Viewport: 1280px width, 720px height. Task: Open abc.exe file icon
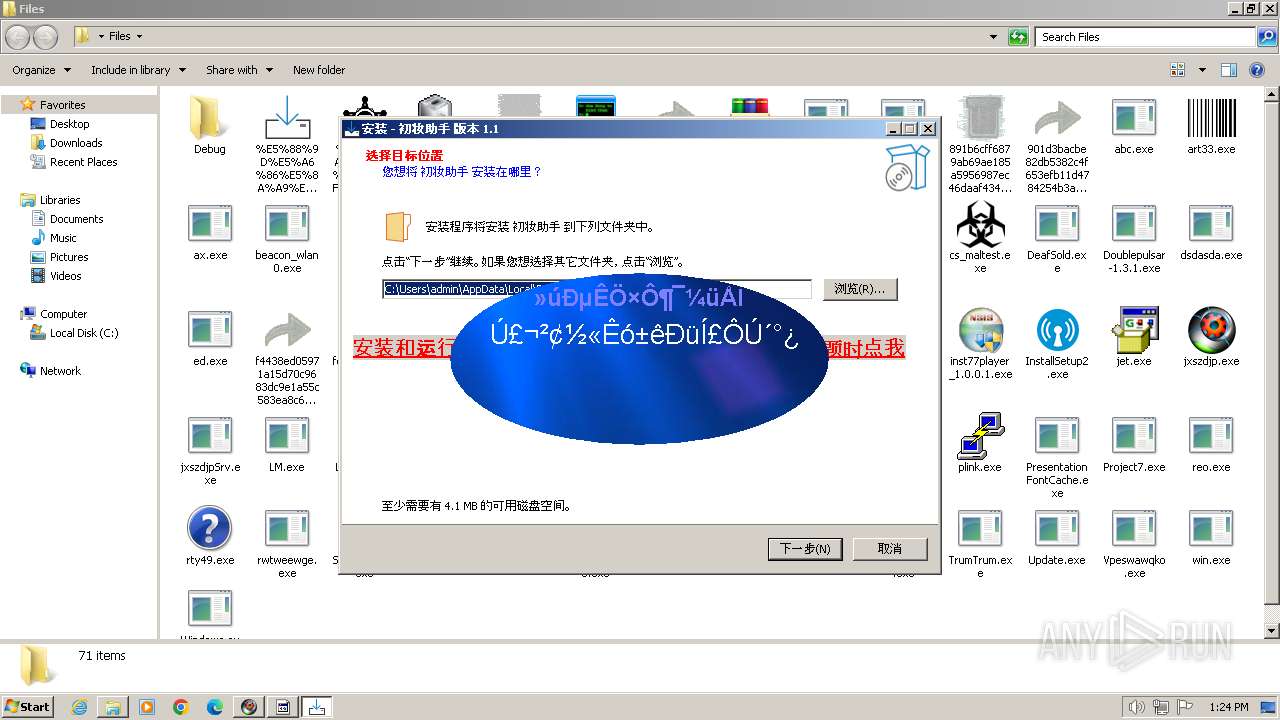pyautogui.click(x=1134, y=118)
